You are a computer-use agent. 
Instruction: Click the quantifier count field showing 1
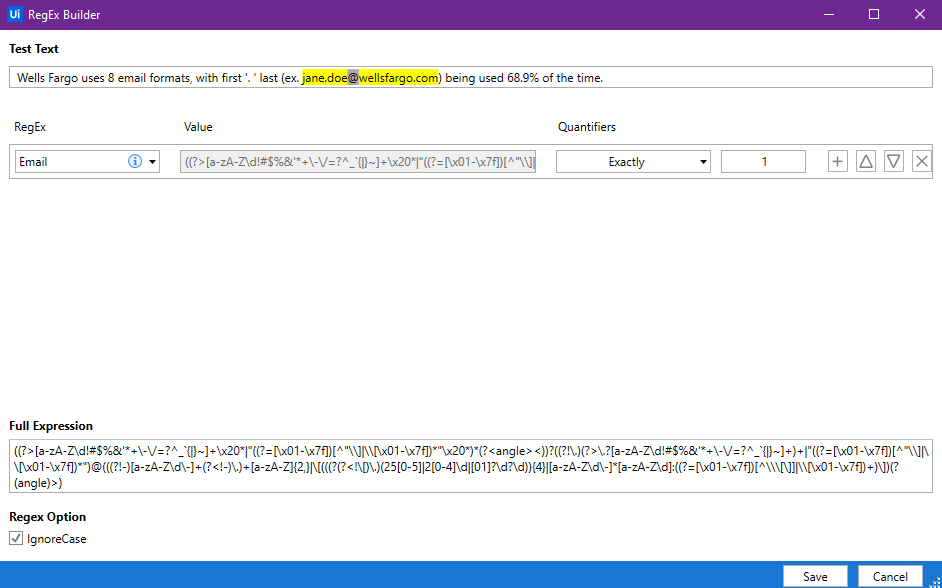click(x=763, y=162)
